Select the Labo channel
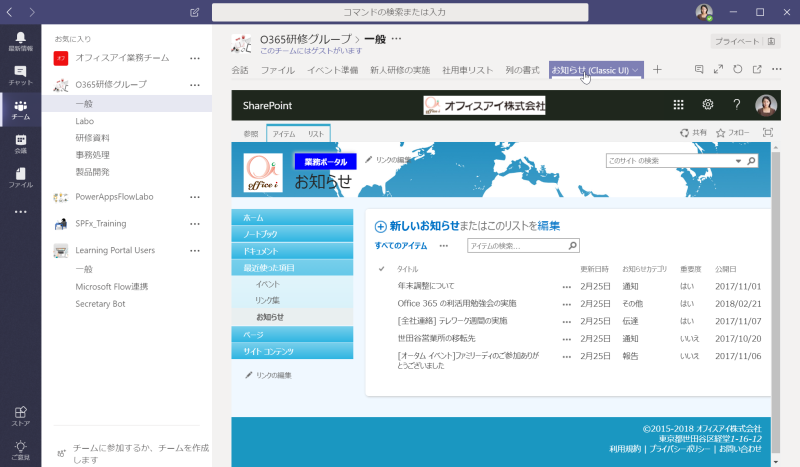800x467 pixels. coord(85,121)
